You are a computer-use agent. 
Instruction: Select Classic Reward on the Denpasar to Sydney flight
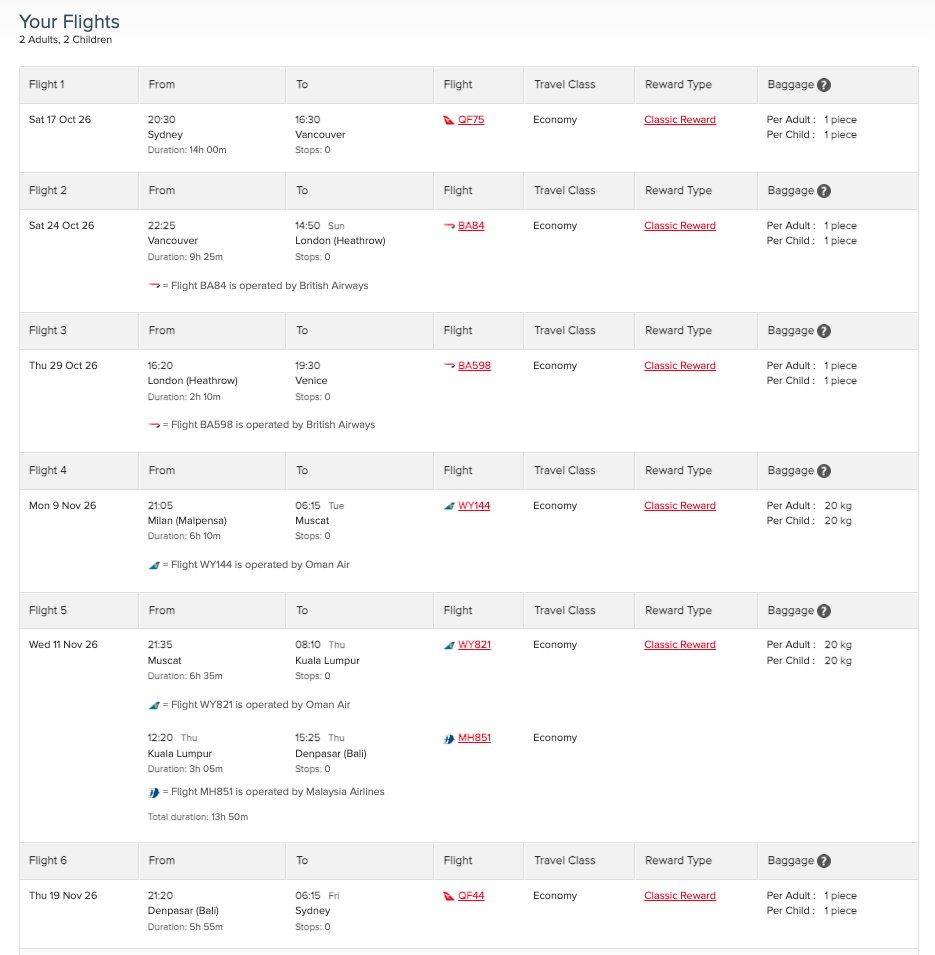679,895
